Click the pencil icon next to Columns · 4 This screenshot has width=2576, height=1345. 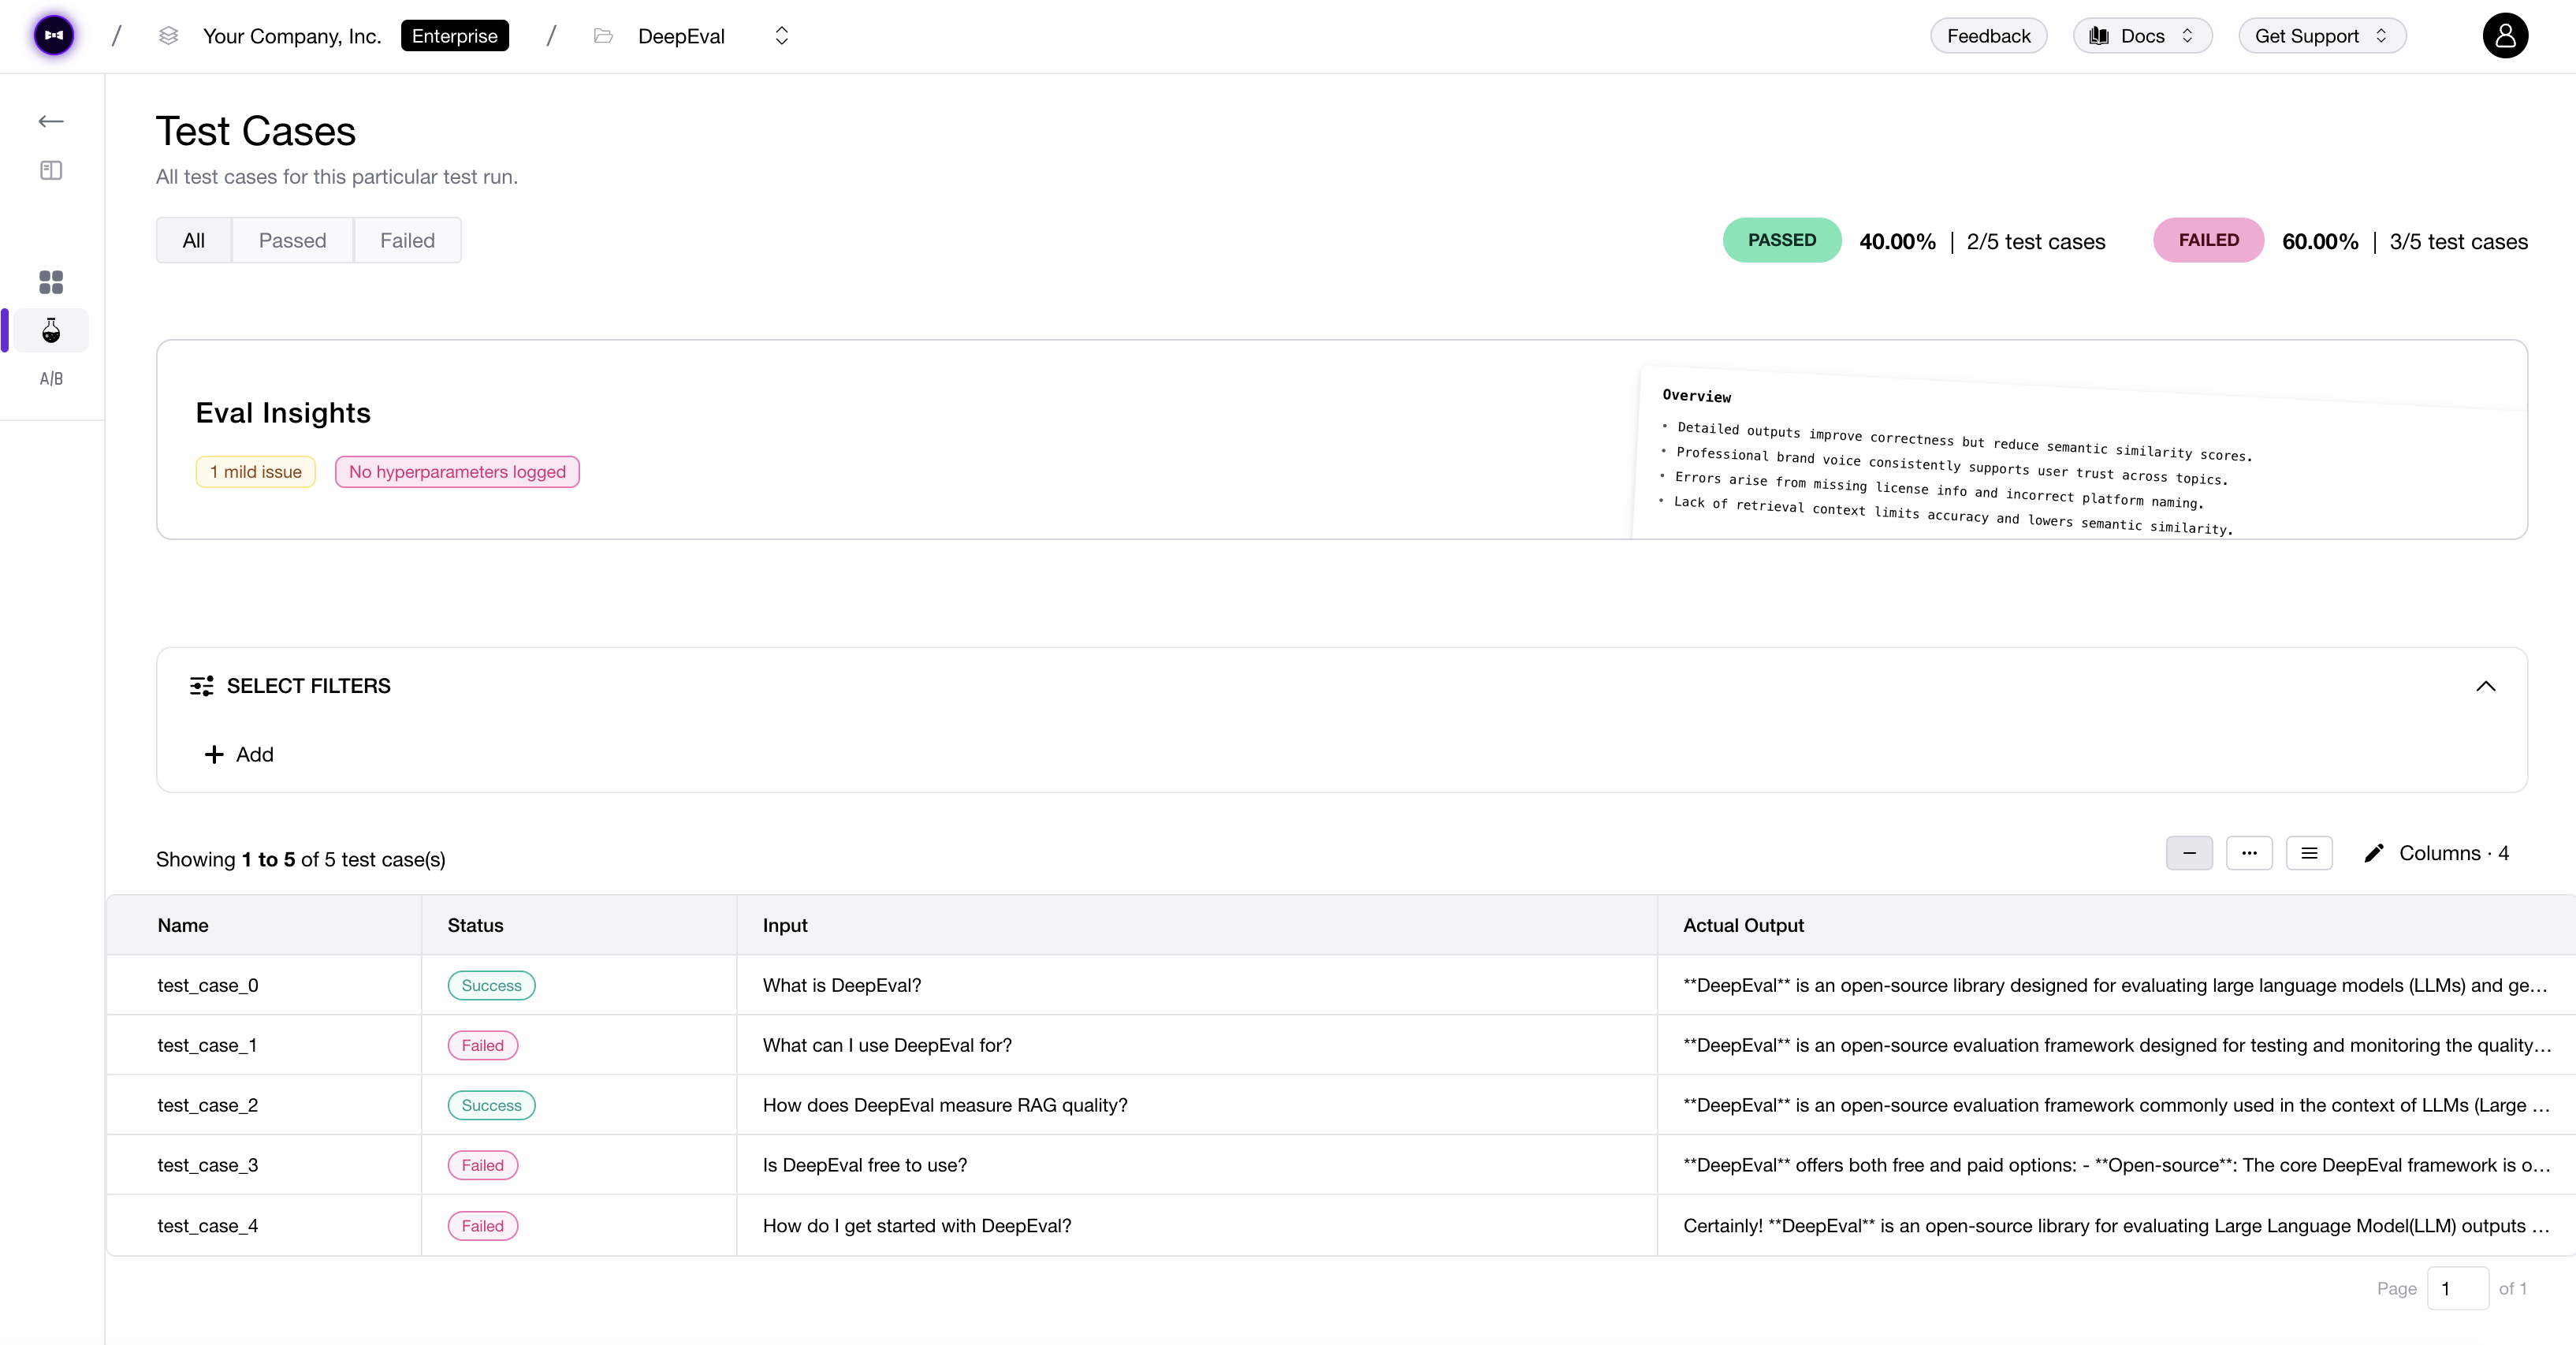tap(2375, 853)
